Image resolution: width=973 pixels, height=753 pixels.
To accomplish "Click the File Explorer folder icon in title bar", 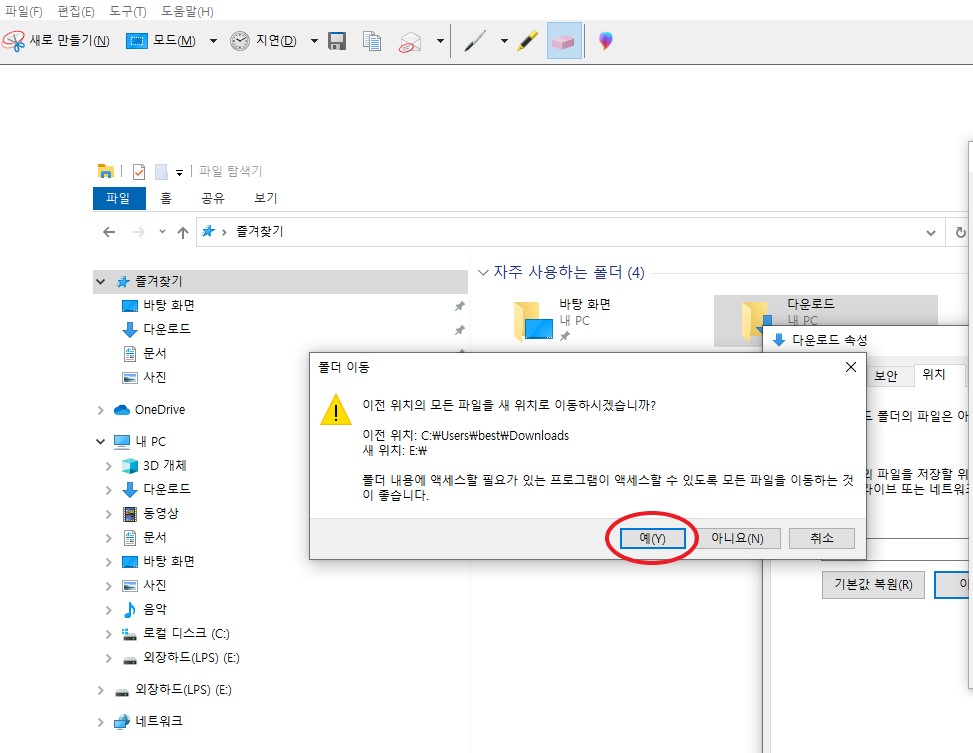I will 105,171.
